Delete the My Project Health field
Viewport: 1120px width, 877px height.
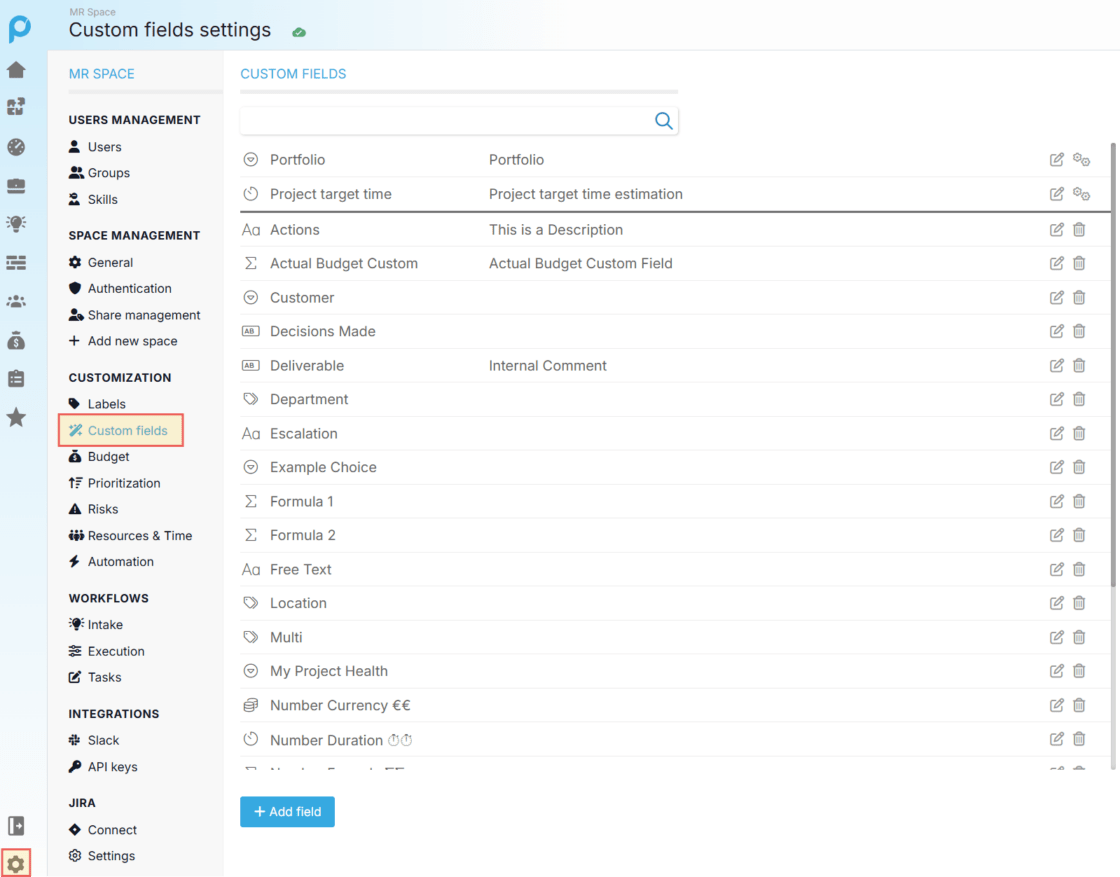(x=1079, y=671)
